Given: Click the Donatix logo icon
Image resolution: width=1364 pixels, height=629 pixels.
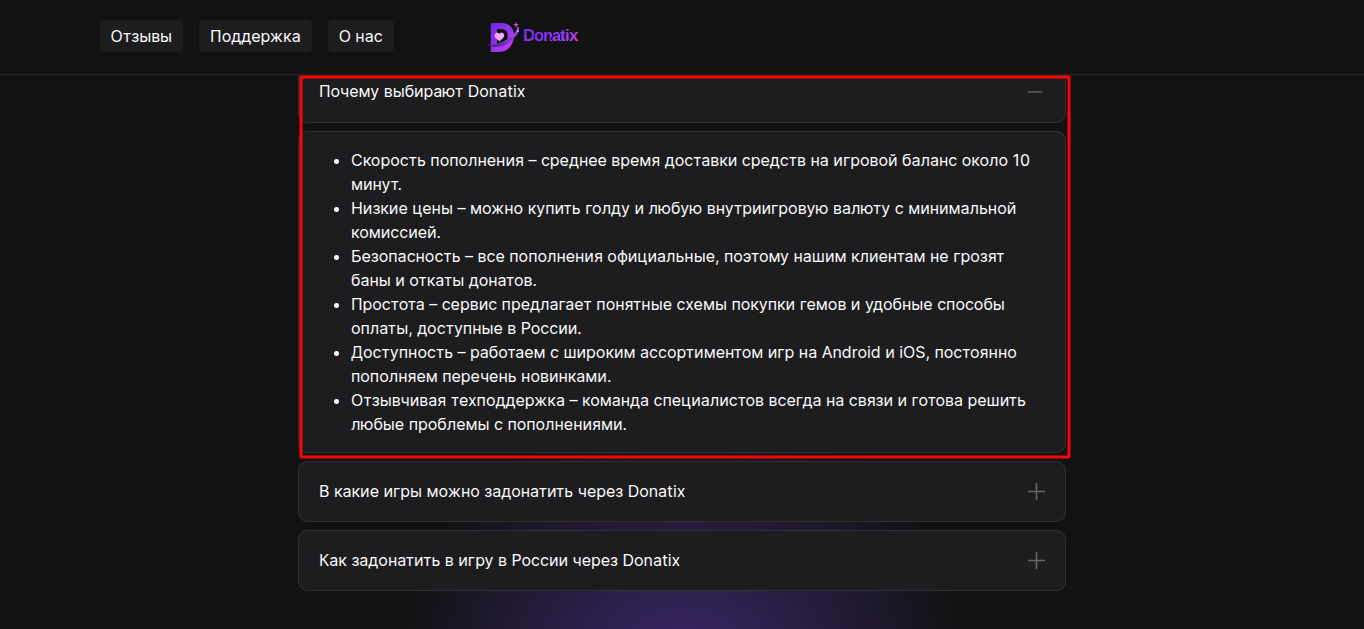Looking at the screenshot, I should coord(503,37).
